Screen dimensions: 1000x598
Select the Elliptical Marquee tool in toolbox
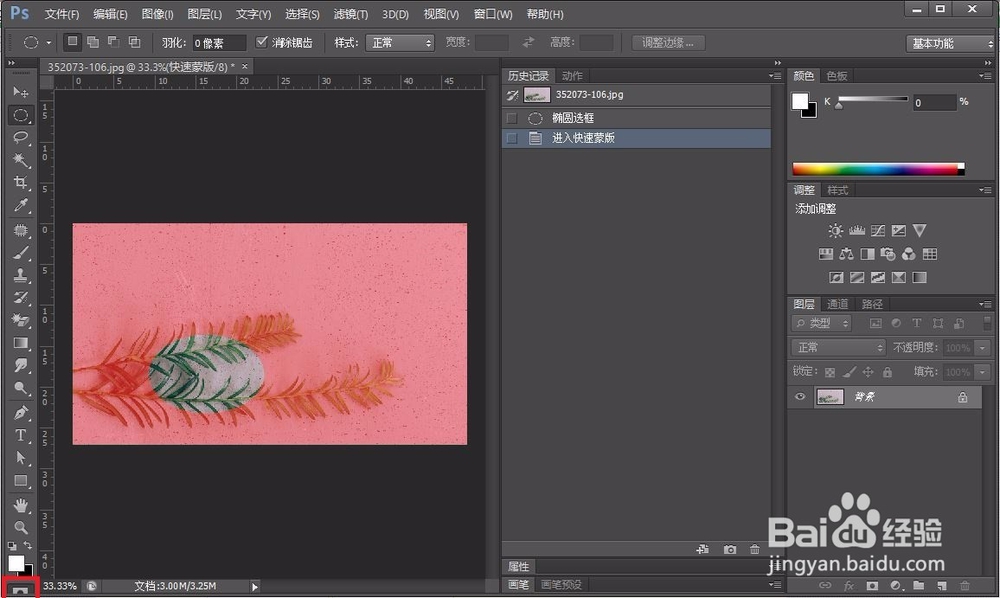click(20, 115)
